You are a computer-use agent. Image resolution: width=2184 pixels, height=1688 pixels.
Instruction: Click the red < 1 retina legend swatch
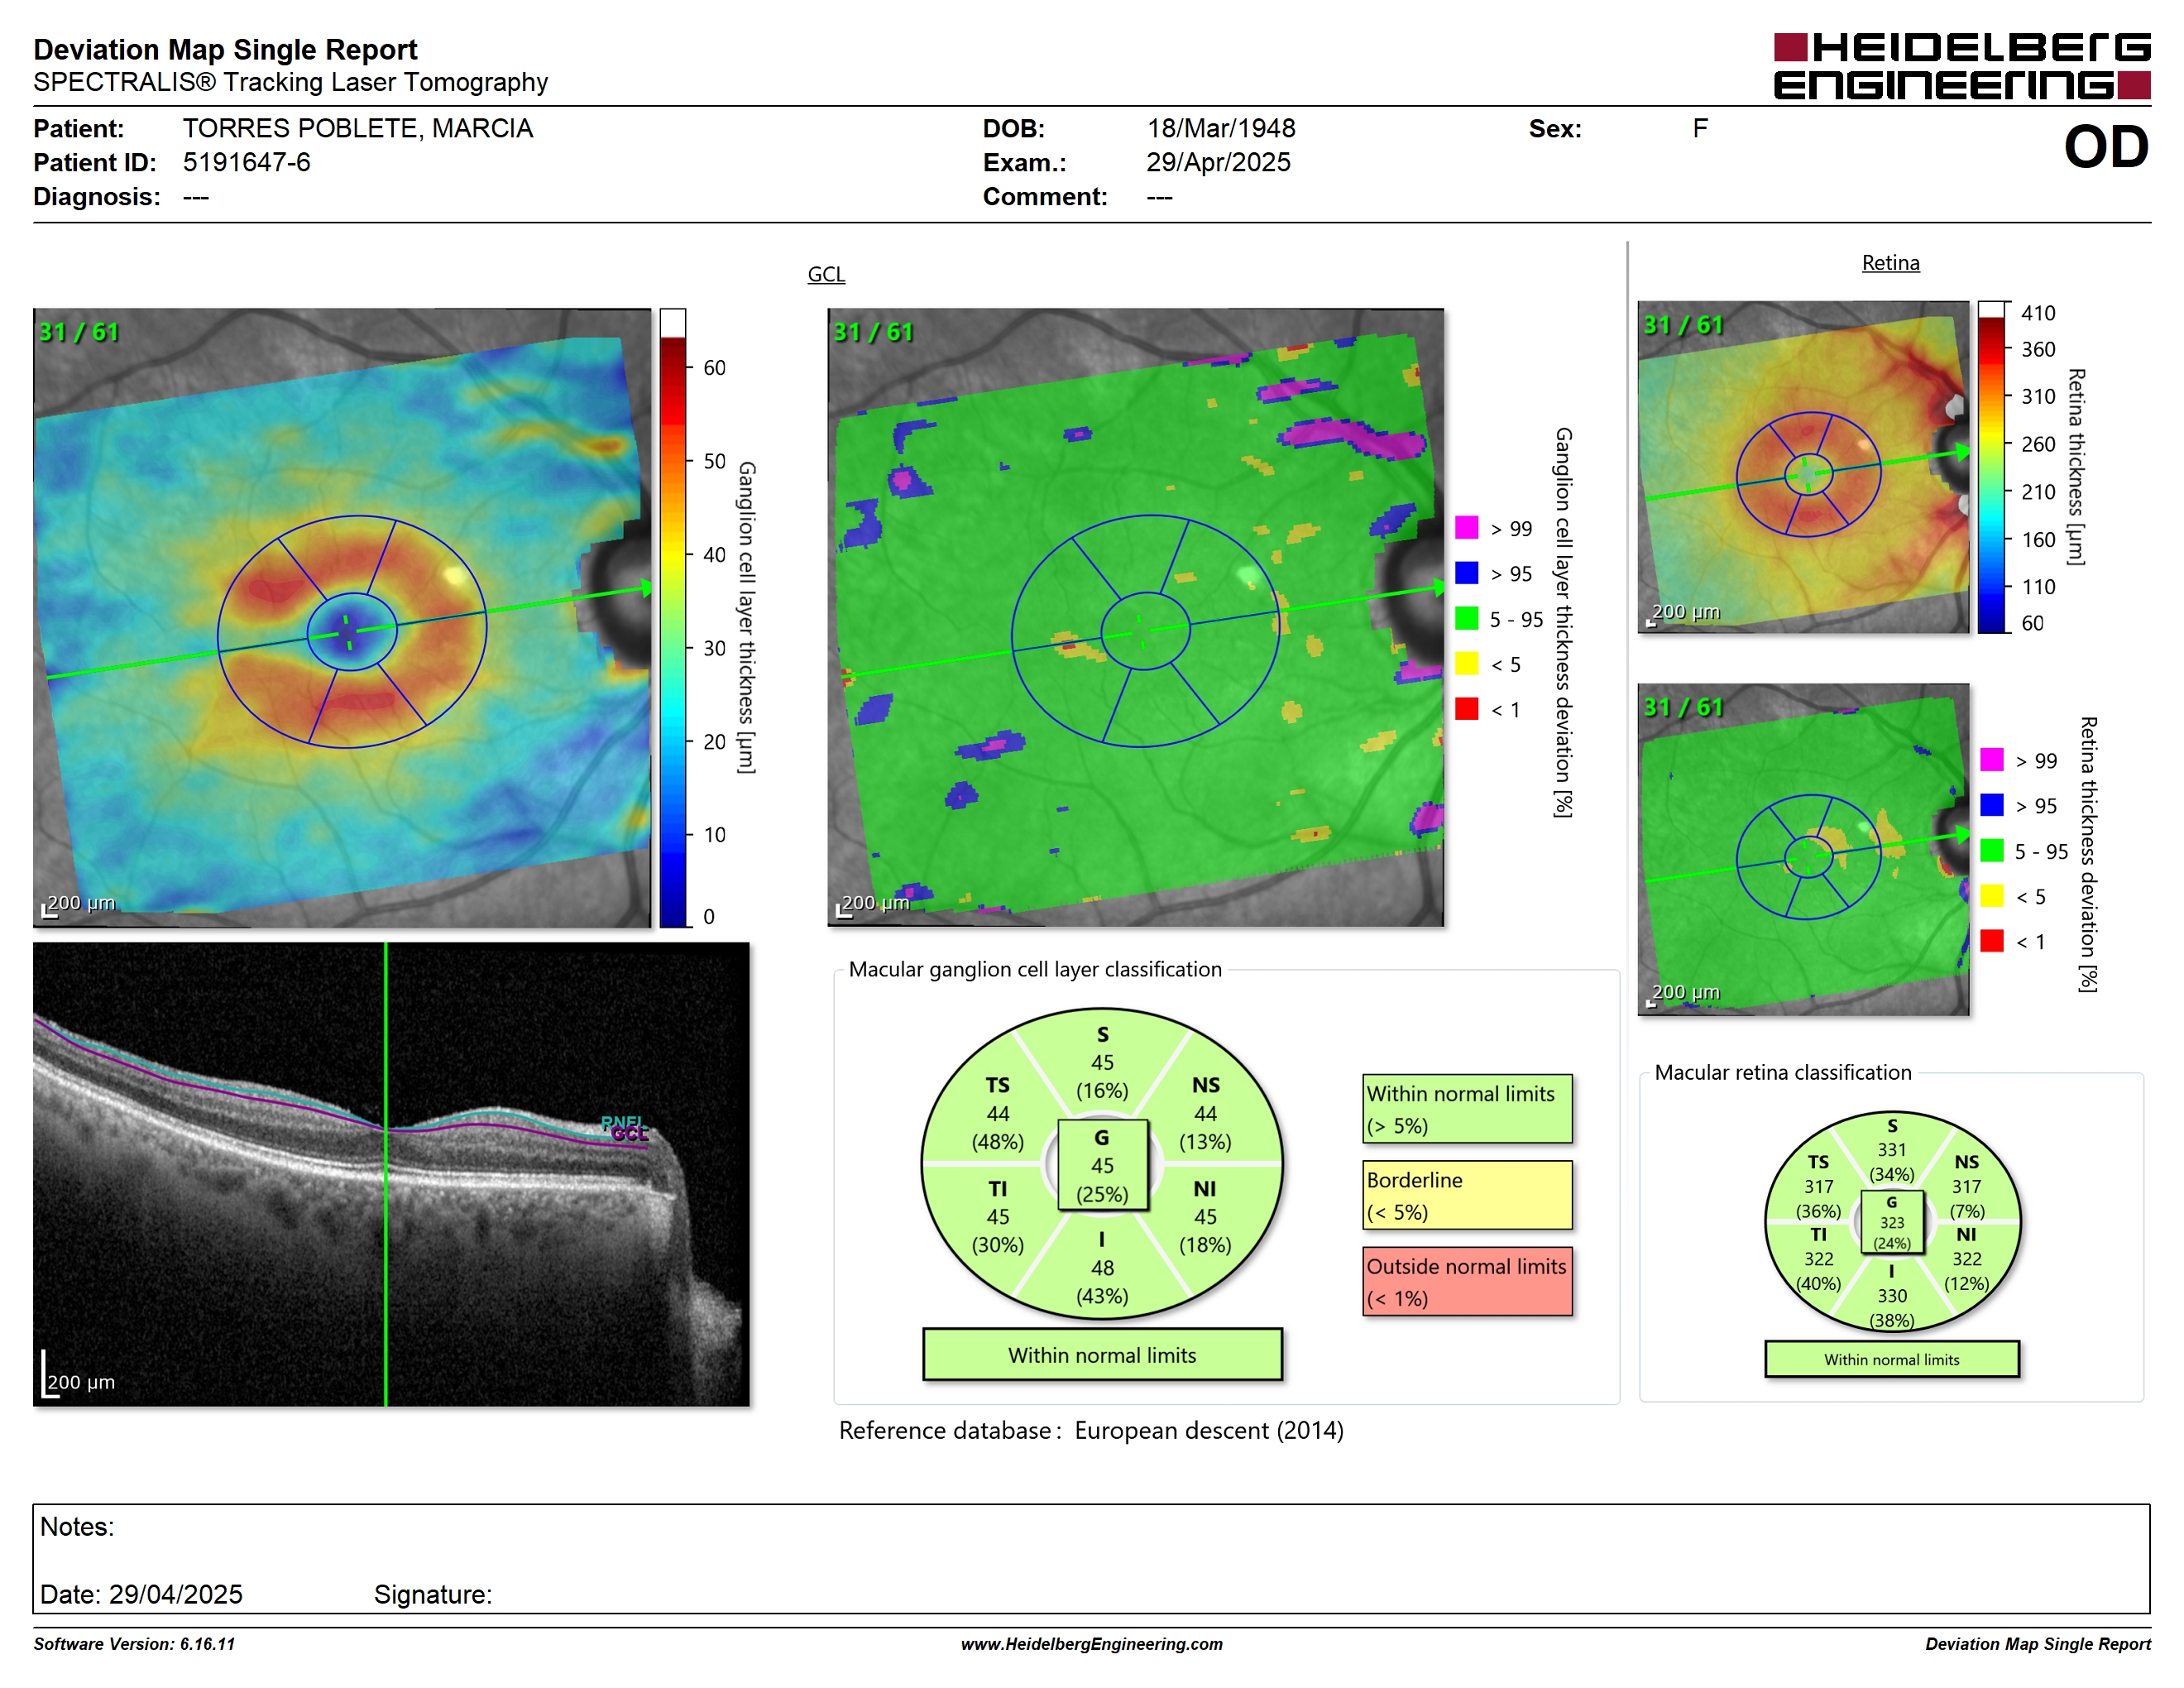[x=1991, y=941]
